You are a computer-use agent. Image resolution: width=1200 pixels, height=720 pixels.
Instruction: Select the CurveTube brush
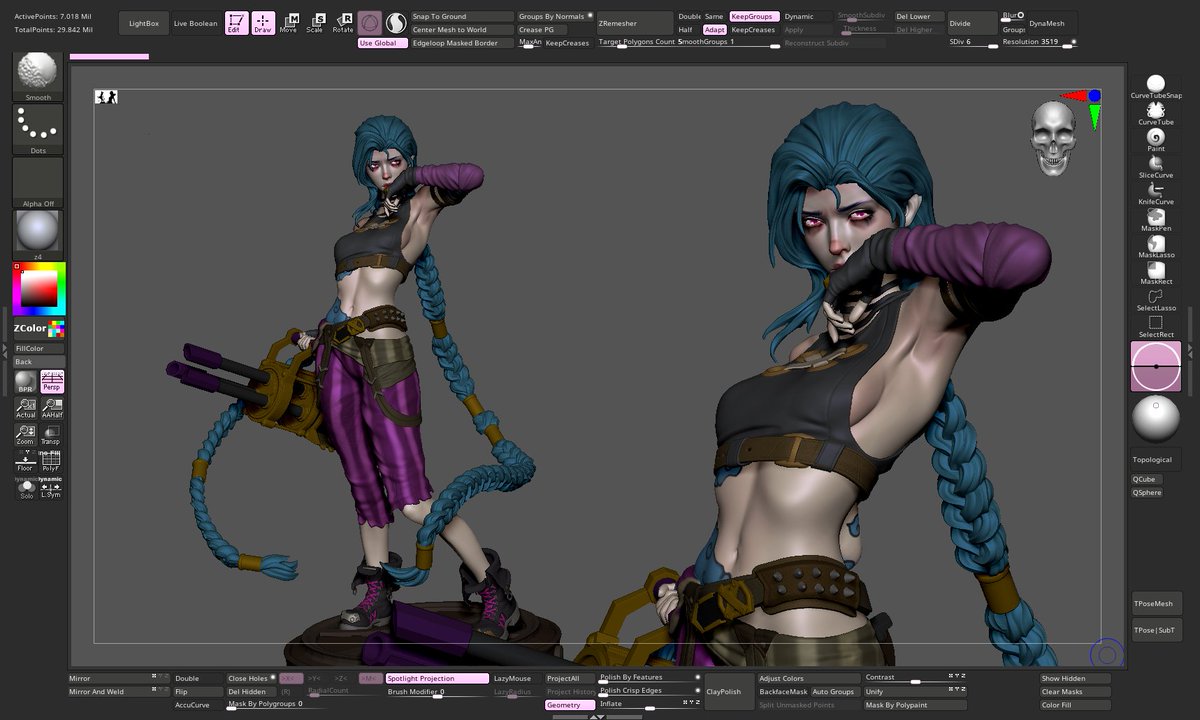[1156, 113]
